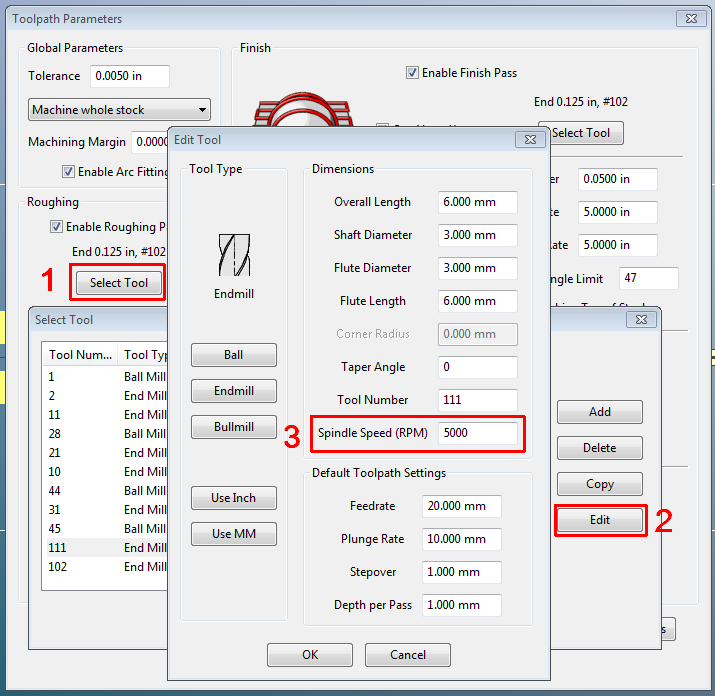Close the Edit Tool dialog

[530, 140]
